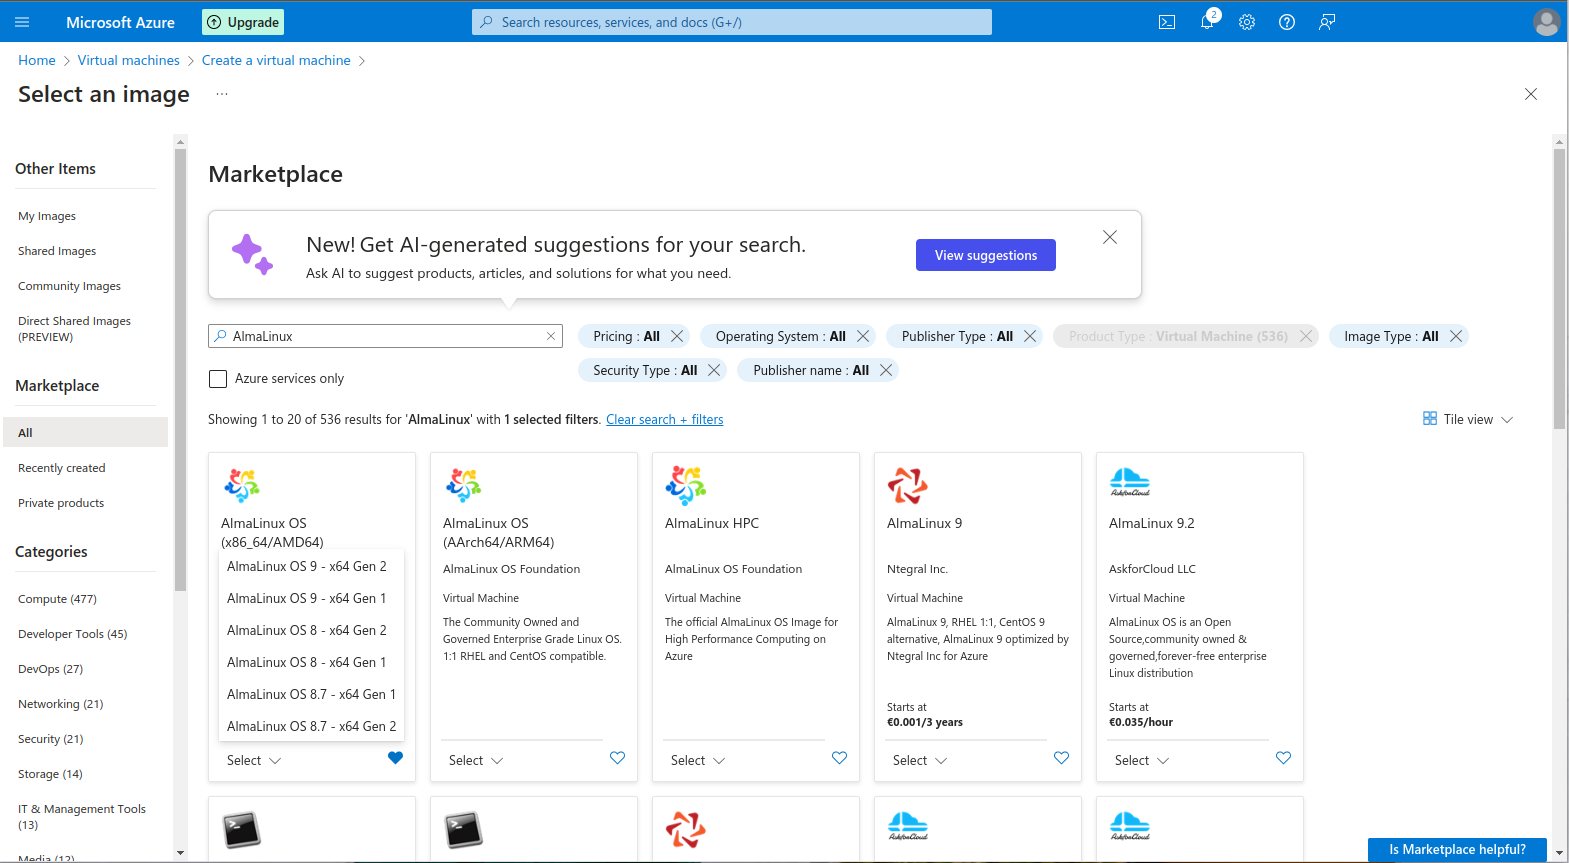Click Is Marketplace helpful? button
The image size is (1569, 863).
[x=1457, y=850]
